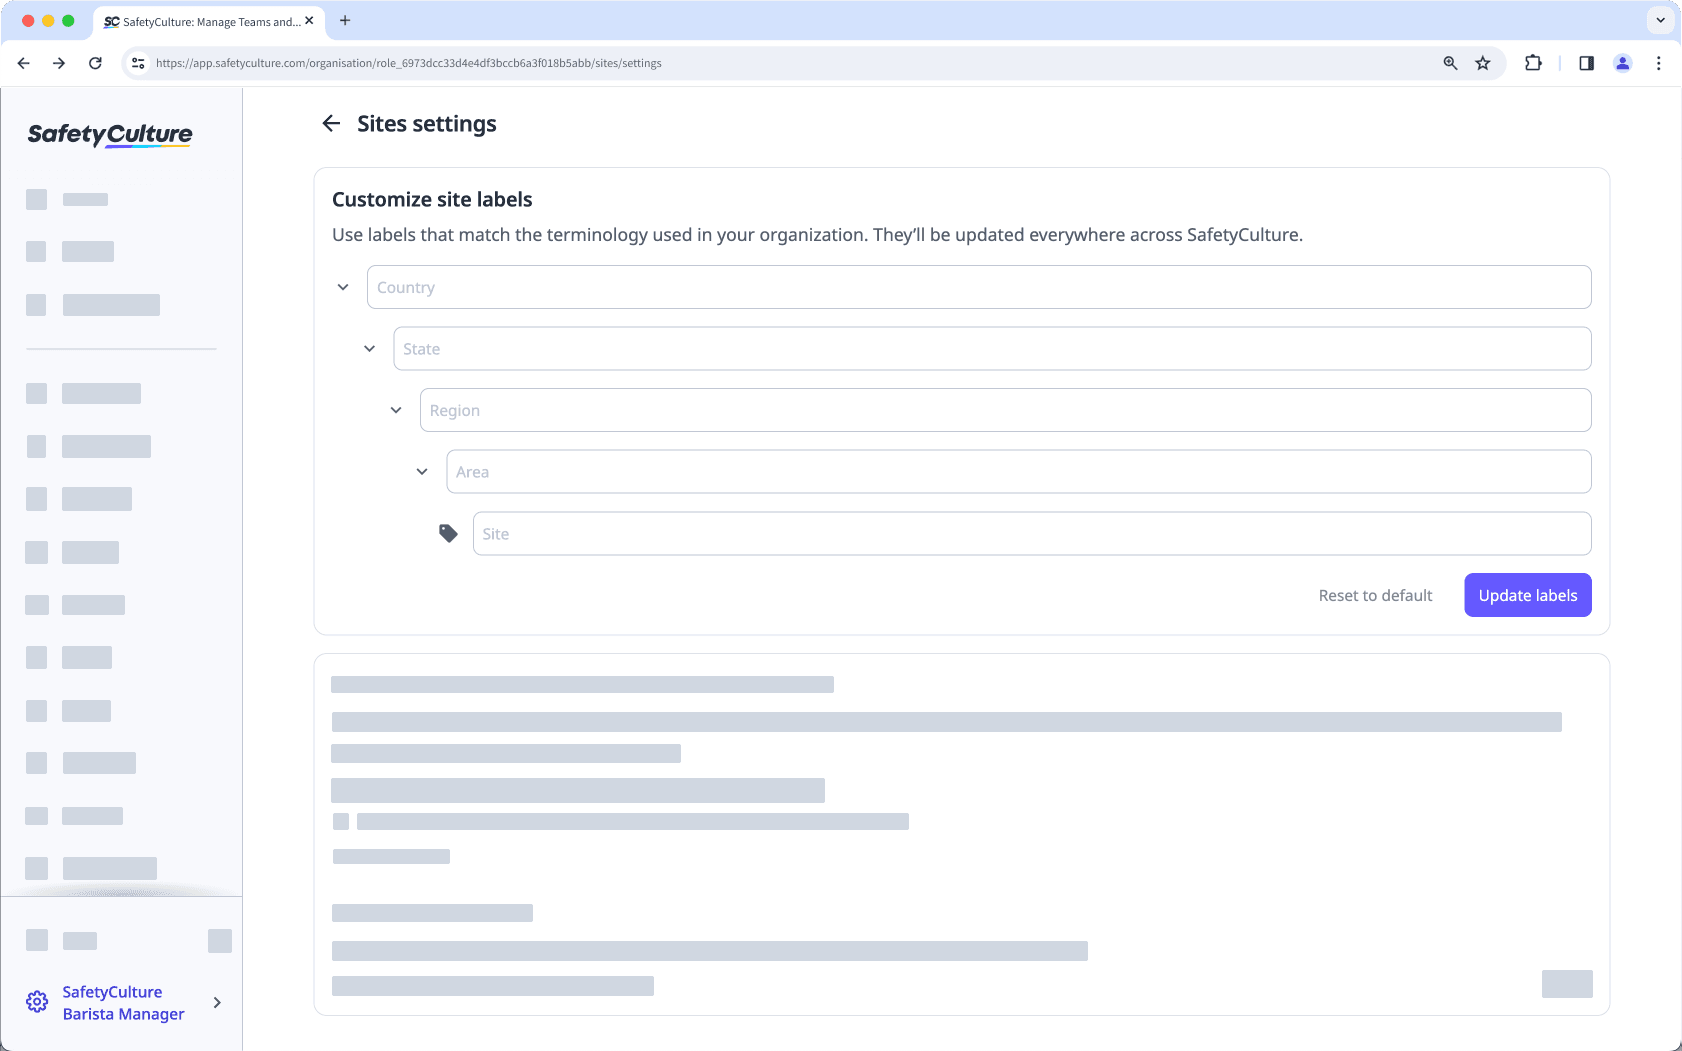This screenshot has height=1051, width=1682.
Task: Click the Reset to default link
Action: [1375, 595]
